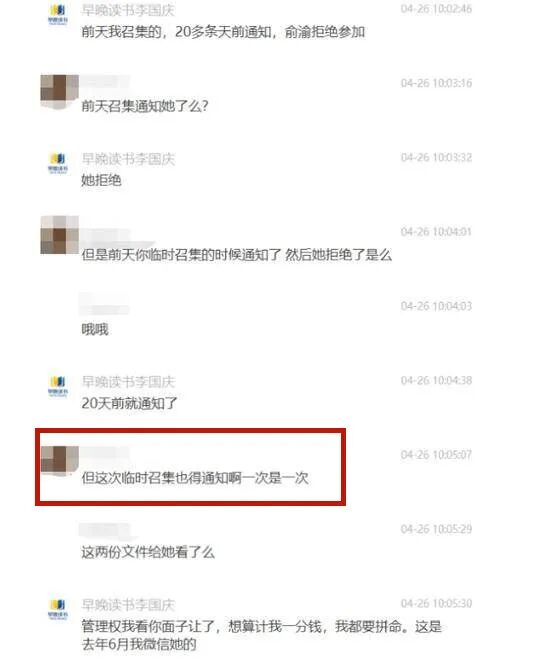Select message 但这次临时召集也得通知啊一次是一次

(195, 478)
